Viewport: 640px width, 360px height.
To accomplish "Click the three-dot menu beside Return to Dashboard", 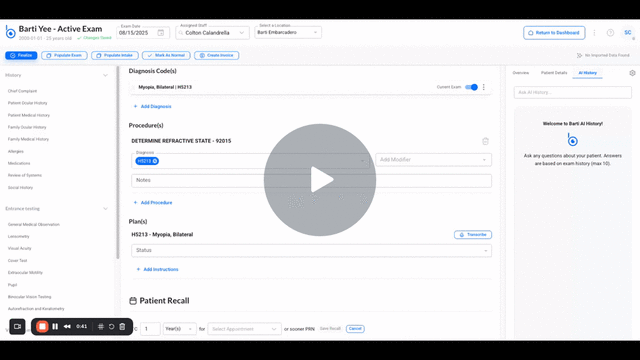I will [594, 33].
